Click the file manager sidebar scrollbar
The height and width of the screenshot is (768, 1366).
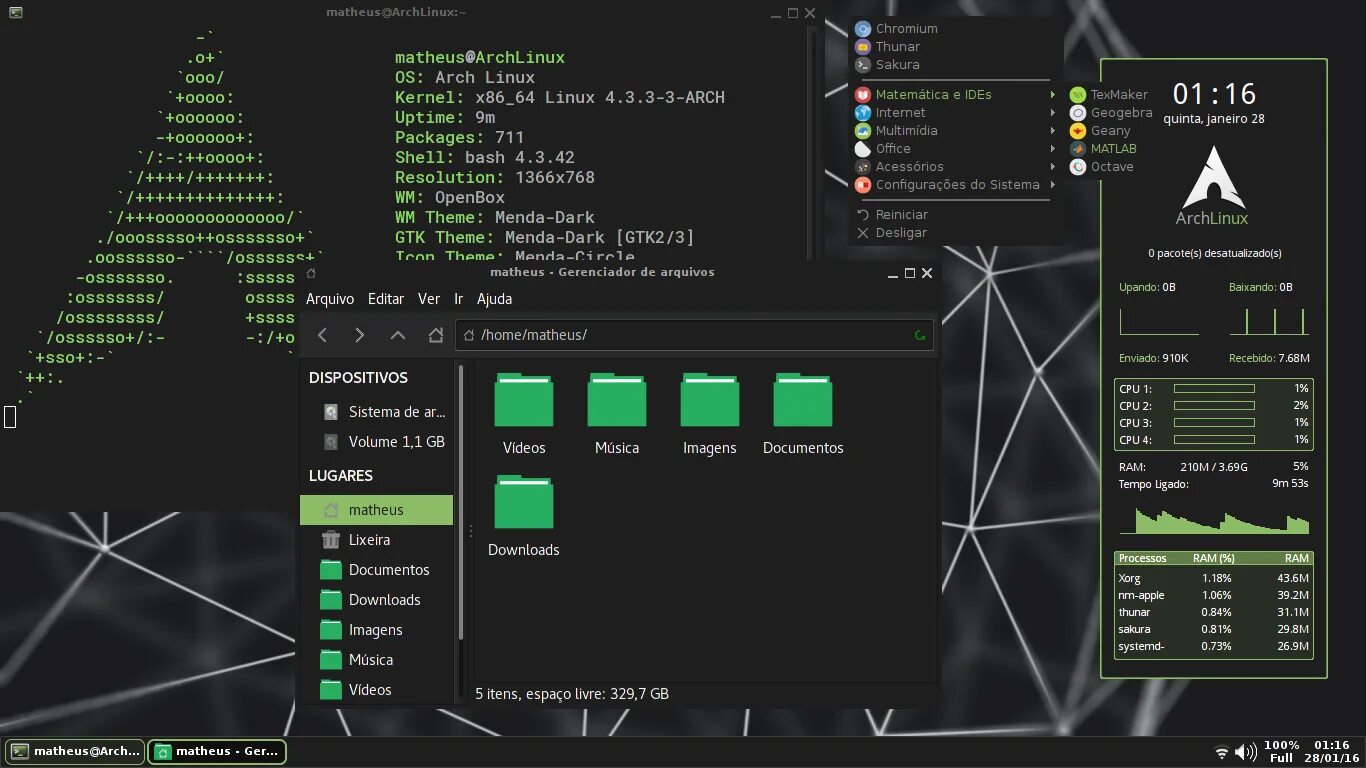[x=461, y=502]
